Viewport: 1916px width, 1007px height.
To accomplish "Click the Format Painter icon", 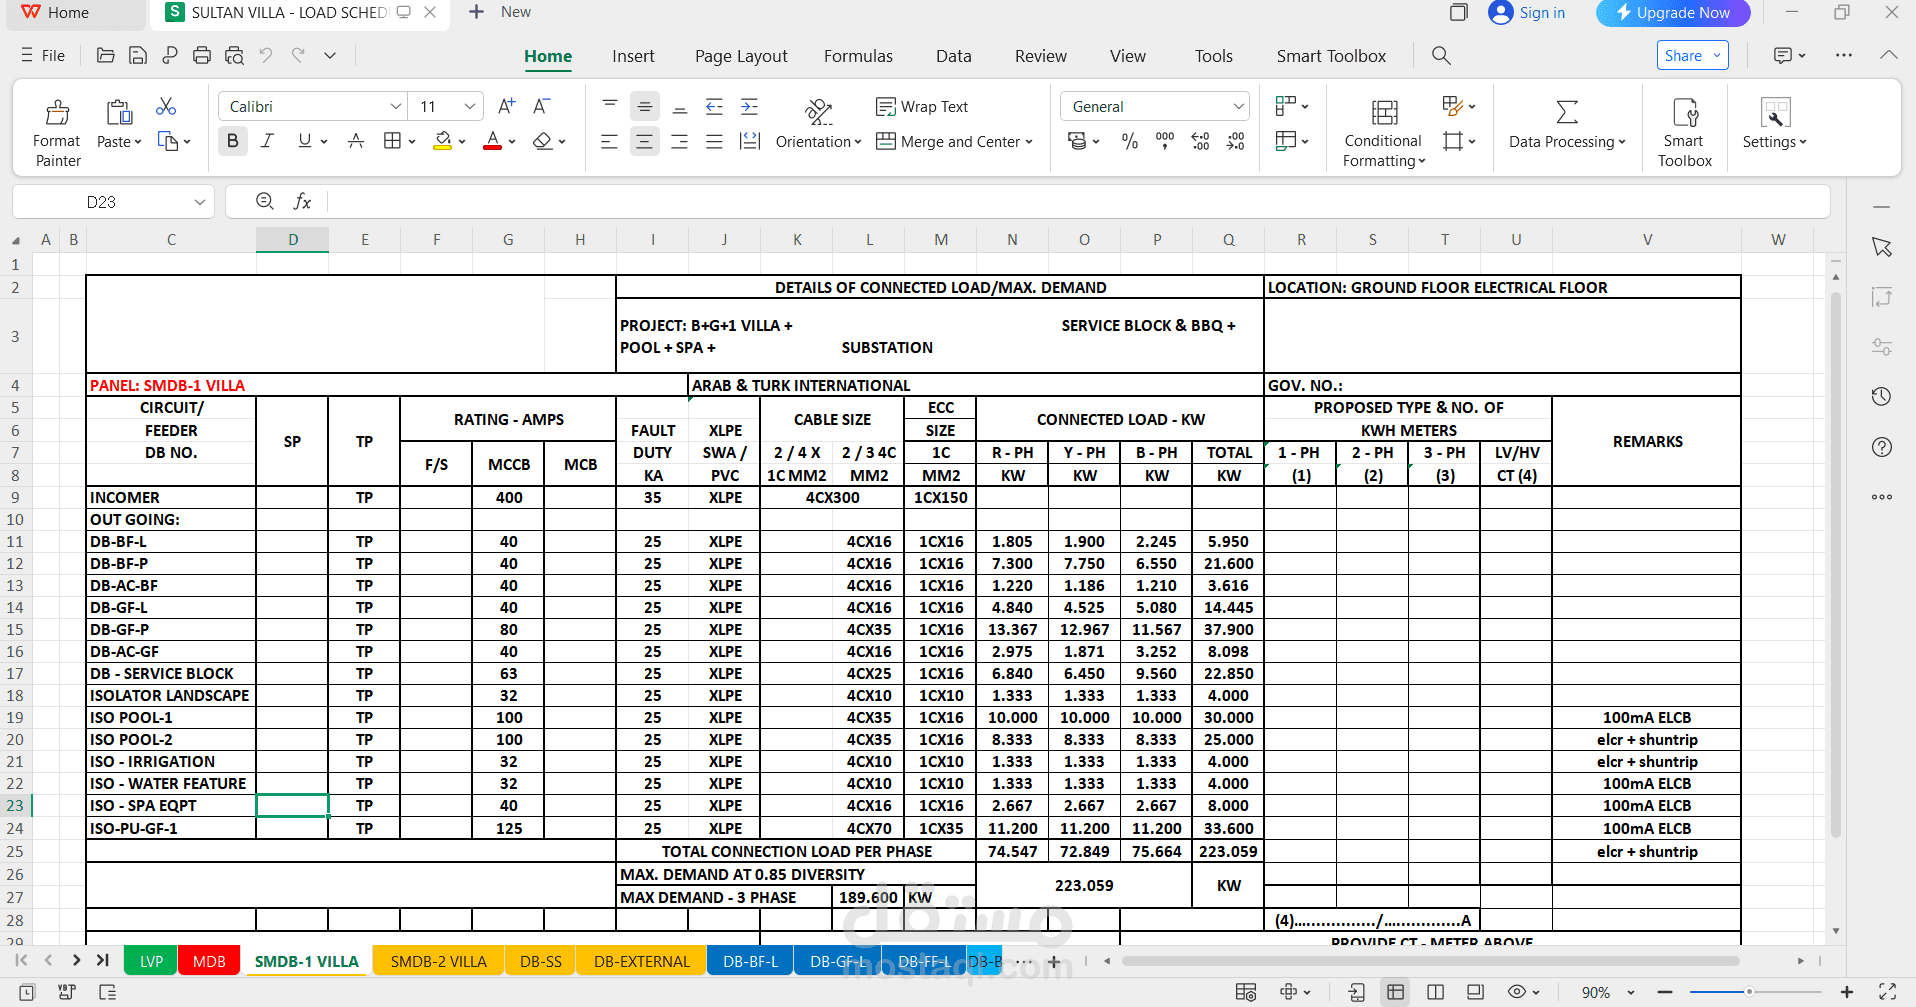I will [57, 111].
